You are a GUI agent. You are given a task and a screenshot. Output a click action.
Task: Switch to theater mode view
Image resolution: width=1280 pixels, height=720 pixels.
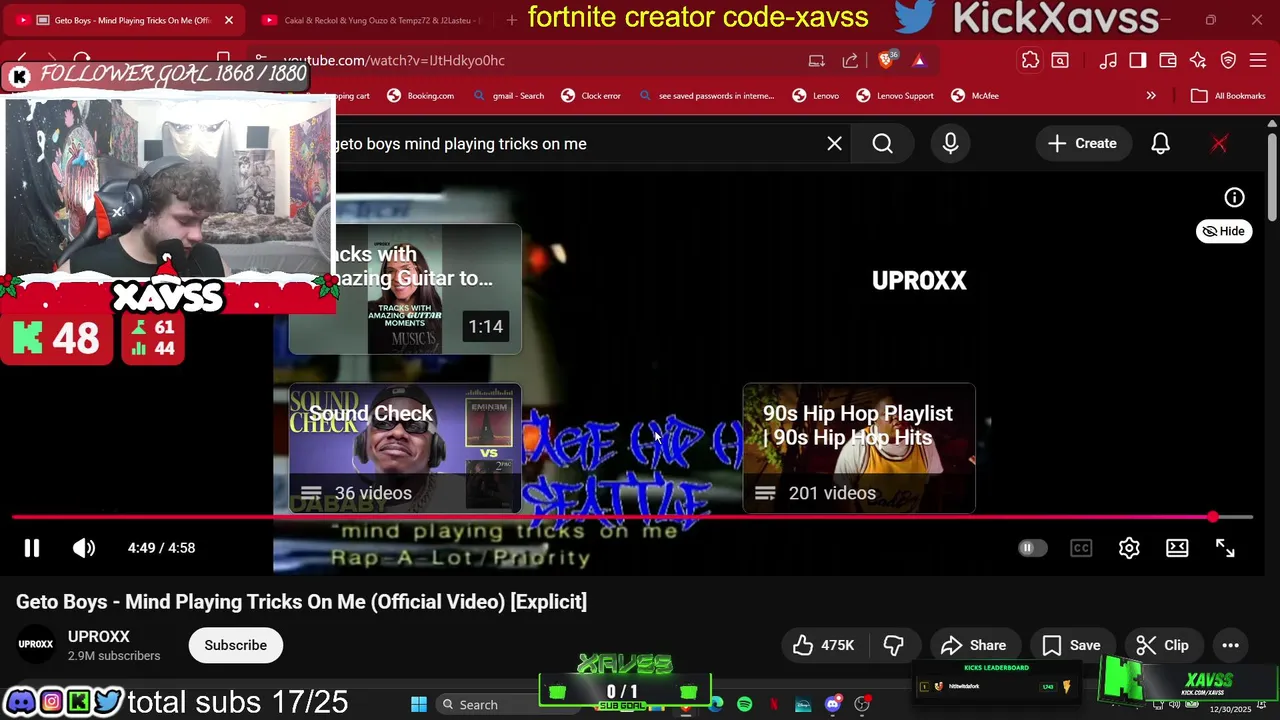[x=1177, y=548]
